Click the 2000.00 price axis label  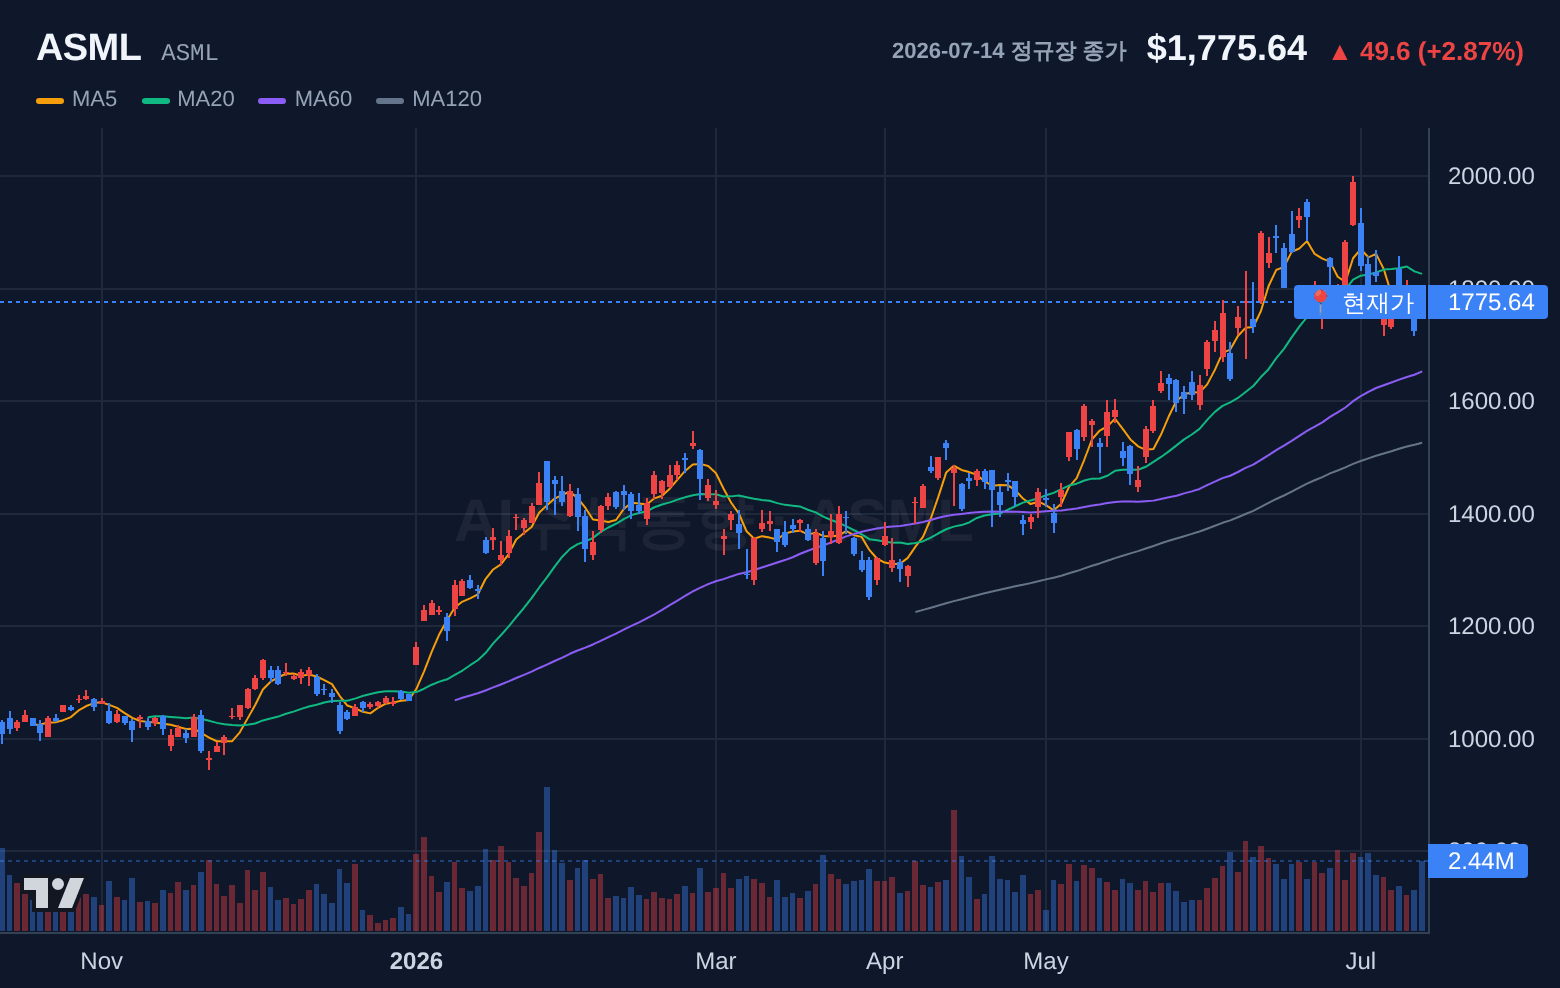pyautogui.click(x=1491, y=176)
